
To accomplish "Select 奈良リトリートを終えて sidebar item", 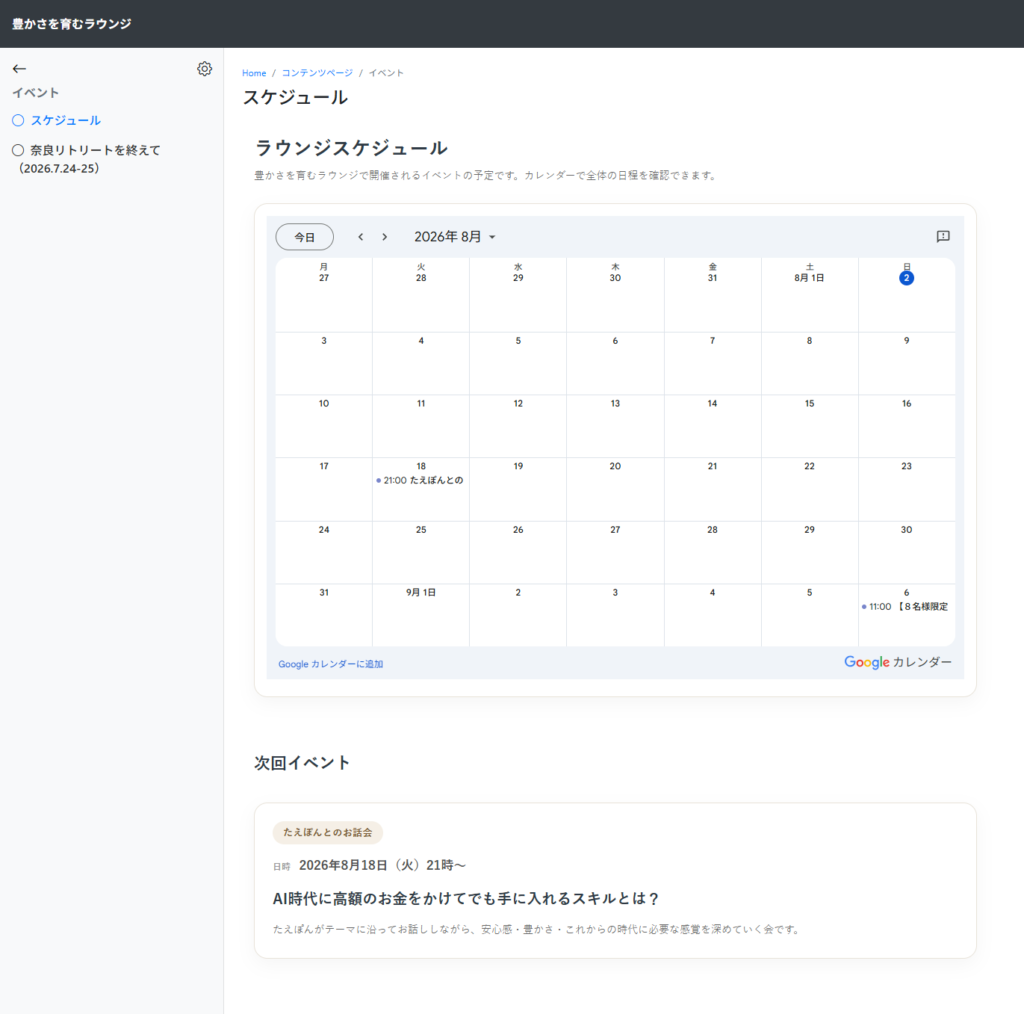I will (x=86, y=159).
